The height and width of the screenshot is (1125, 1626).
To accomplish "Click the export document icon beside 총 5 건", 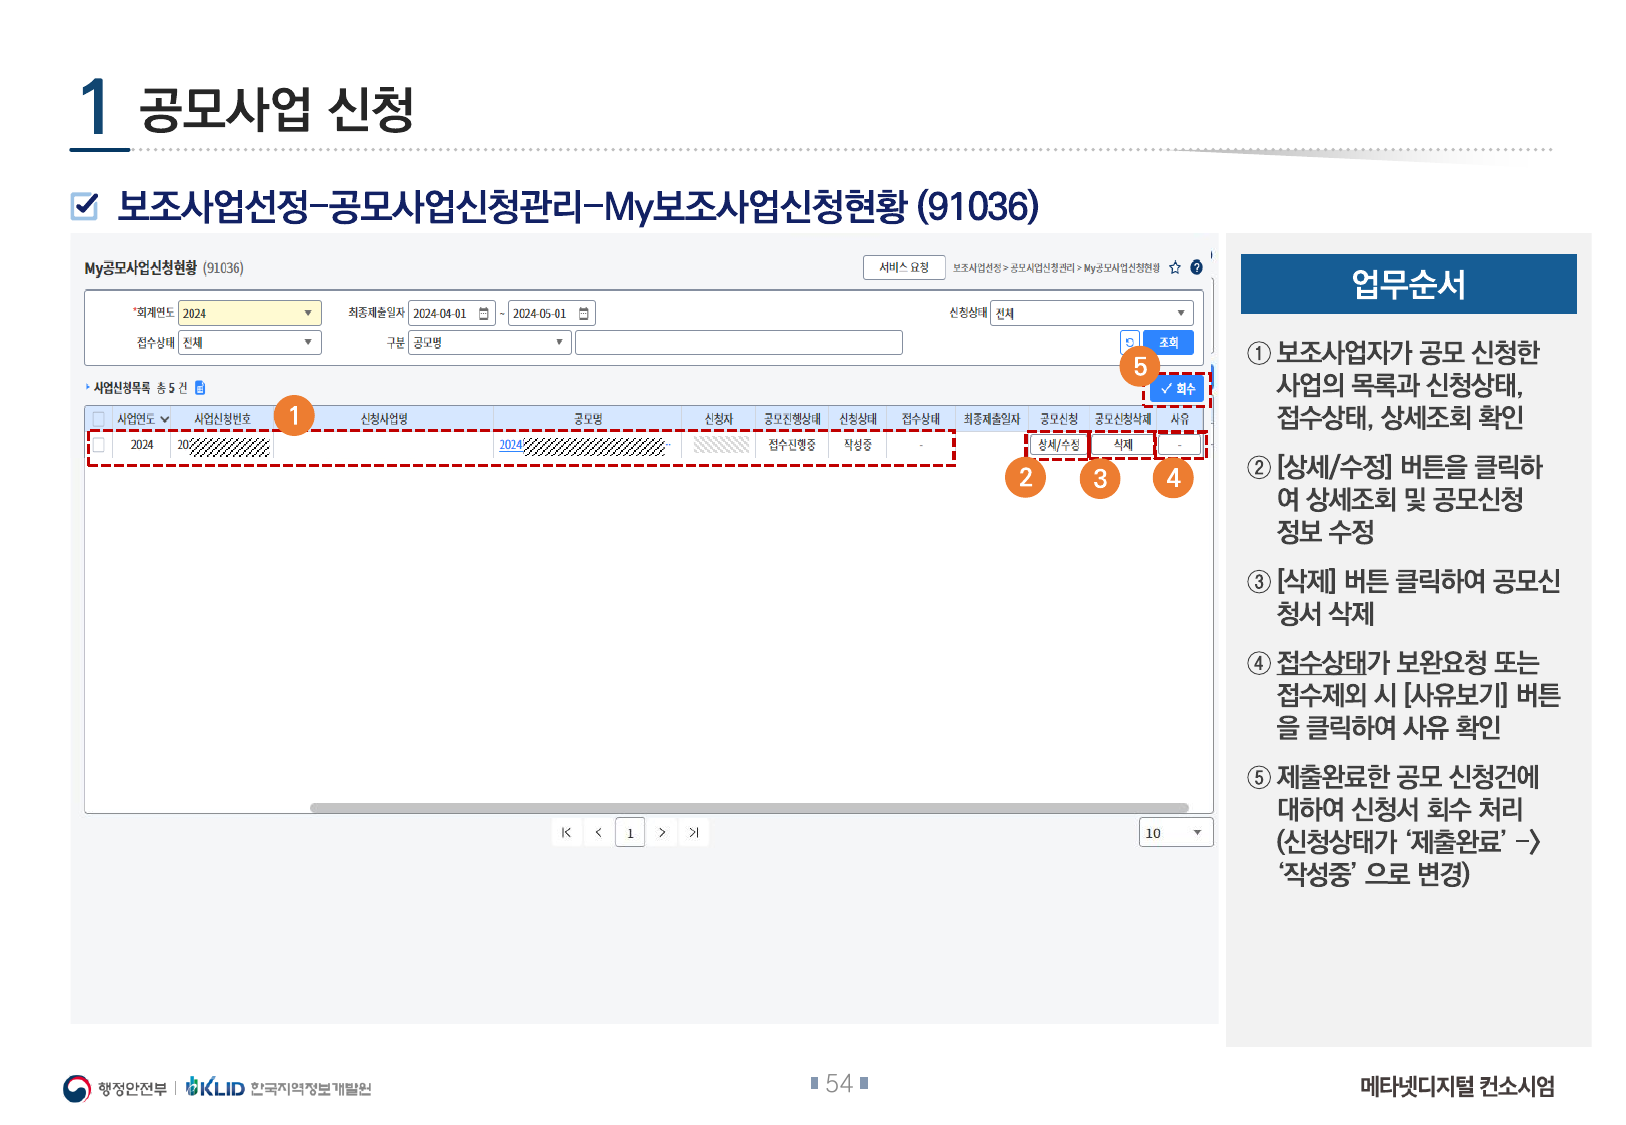I will pyautogui.click(x=200, y=388).
